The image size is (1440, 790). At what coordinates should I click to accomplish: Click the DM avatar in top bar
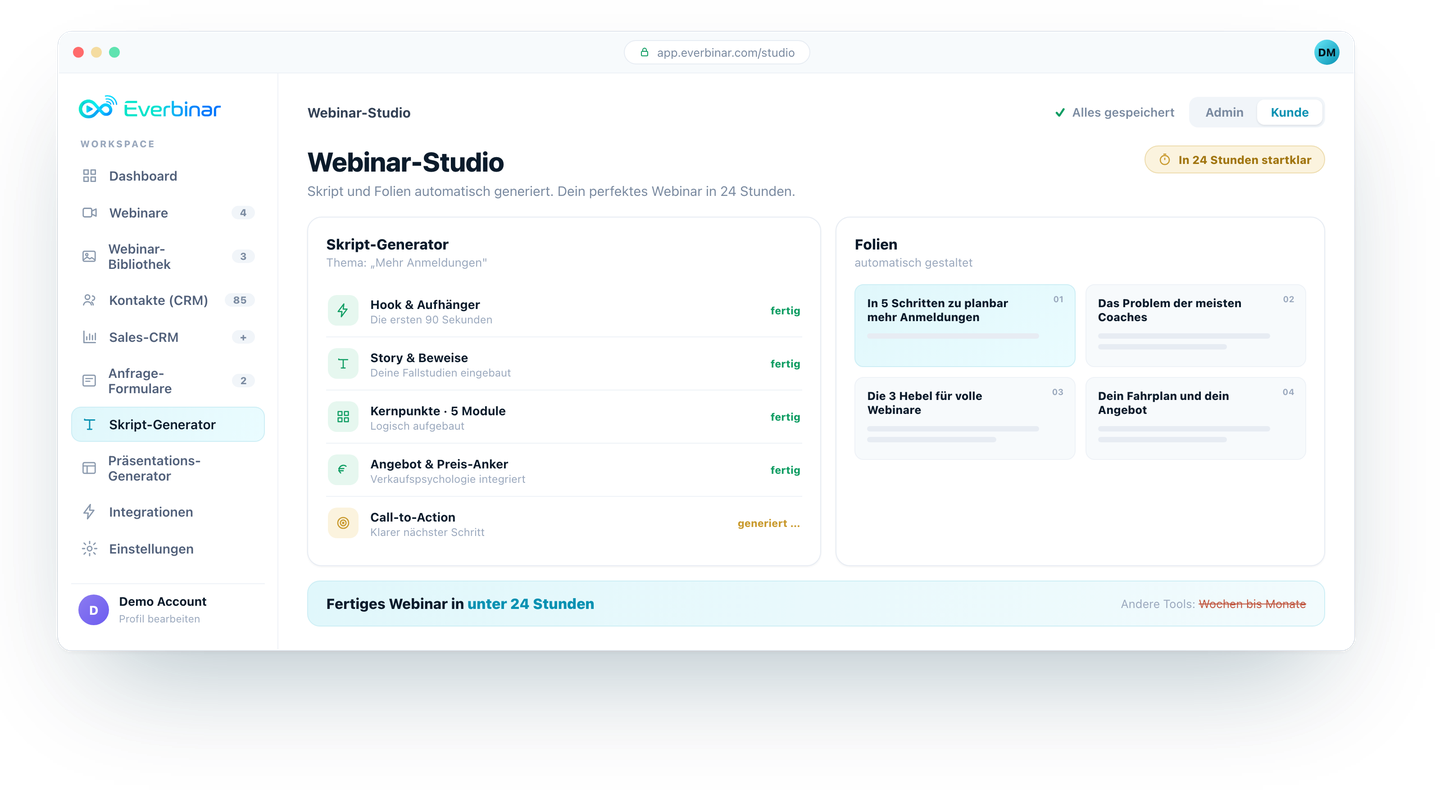point(1327,52)
